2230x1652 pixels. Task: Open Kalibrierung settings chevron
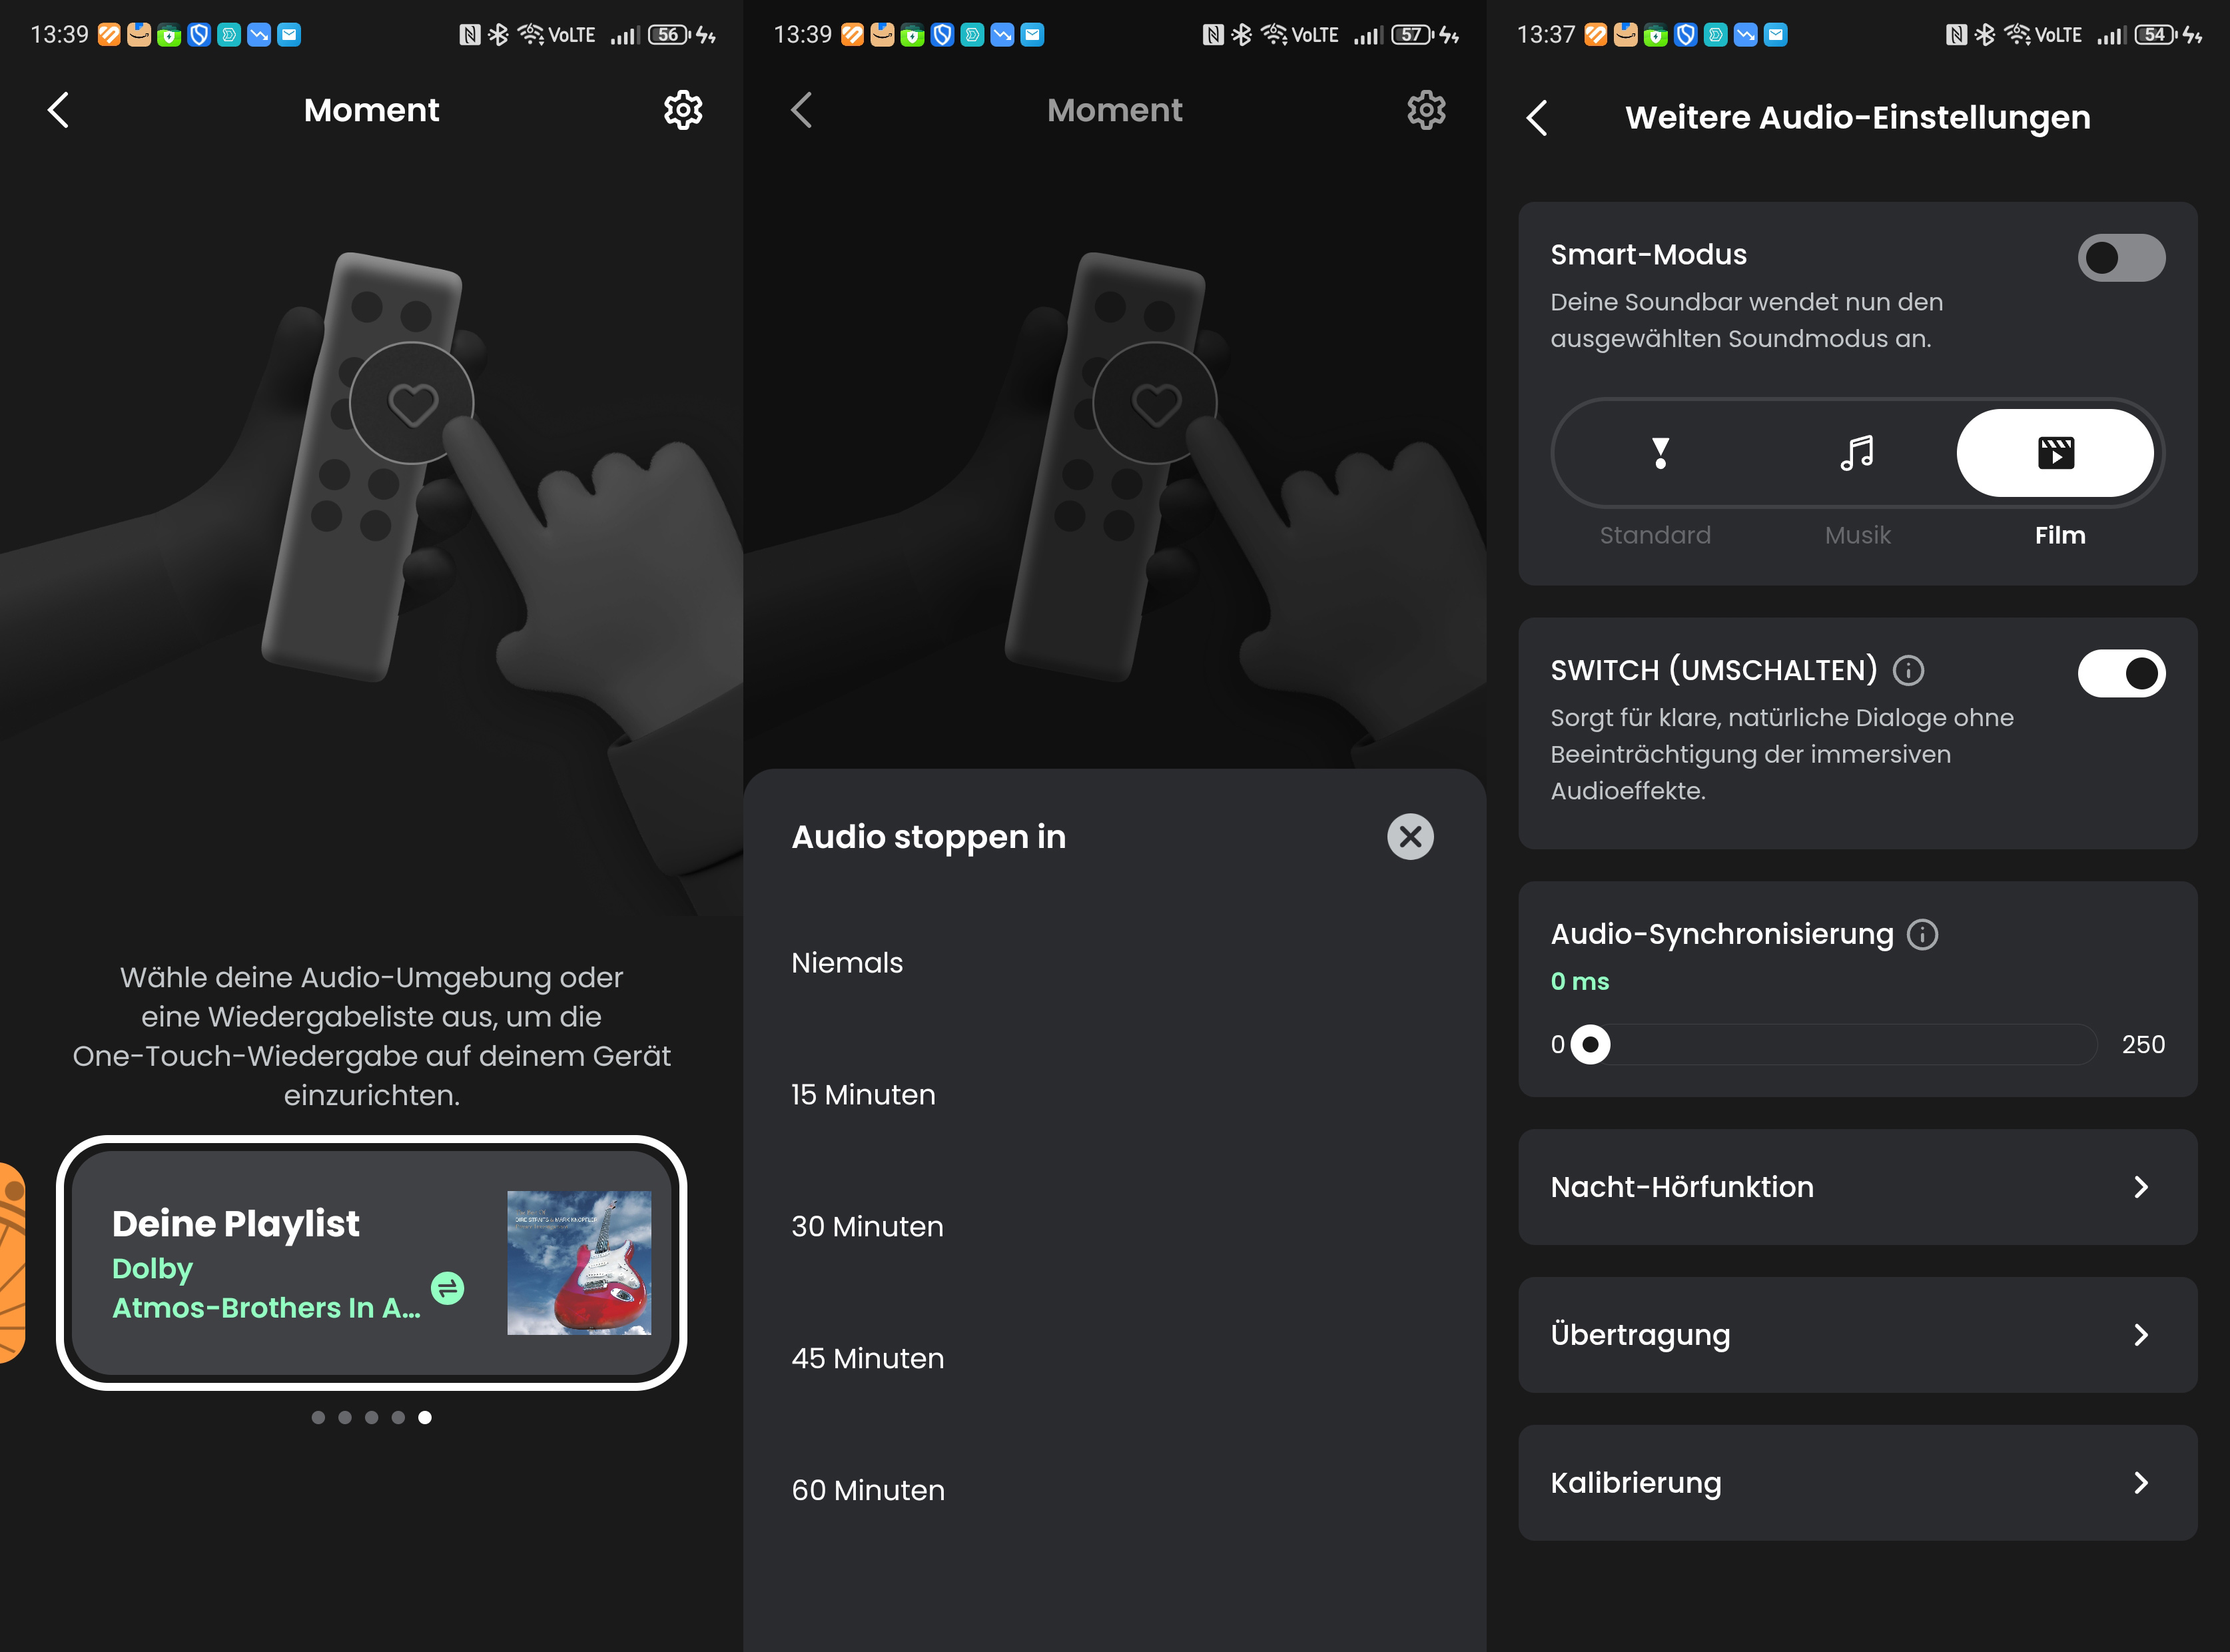(2140, 1483)
